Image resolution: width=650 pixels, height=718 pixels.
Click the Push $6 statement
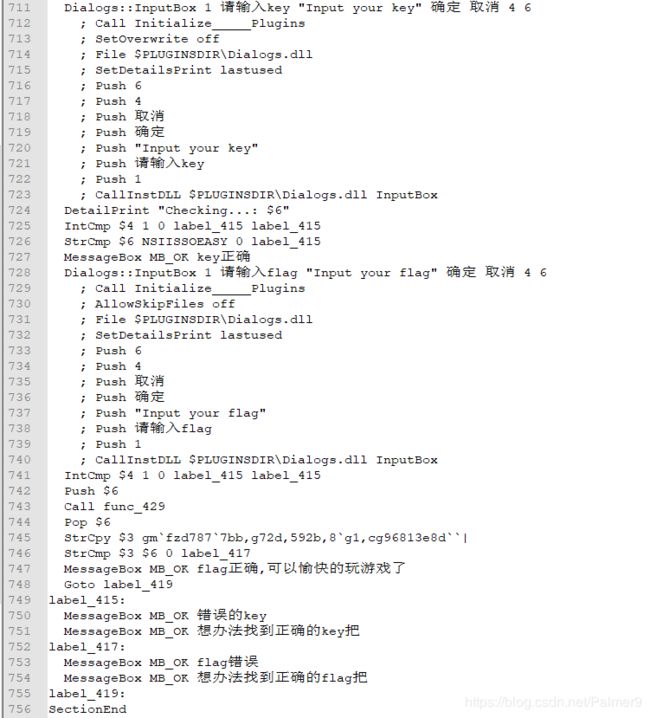(91, 491)
